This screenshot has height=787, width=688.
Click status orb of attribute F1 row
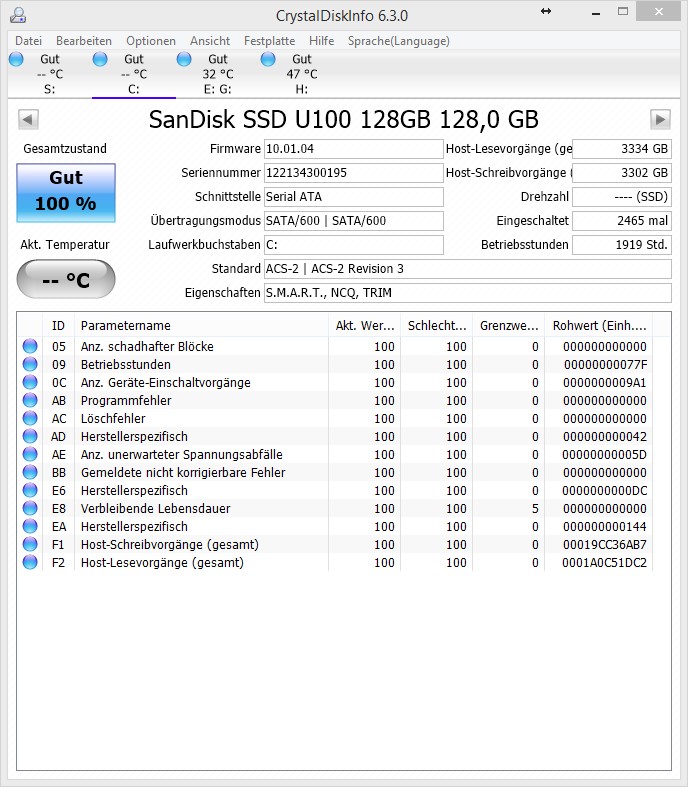click(x=30, y=545)
